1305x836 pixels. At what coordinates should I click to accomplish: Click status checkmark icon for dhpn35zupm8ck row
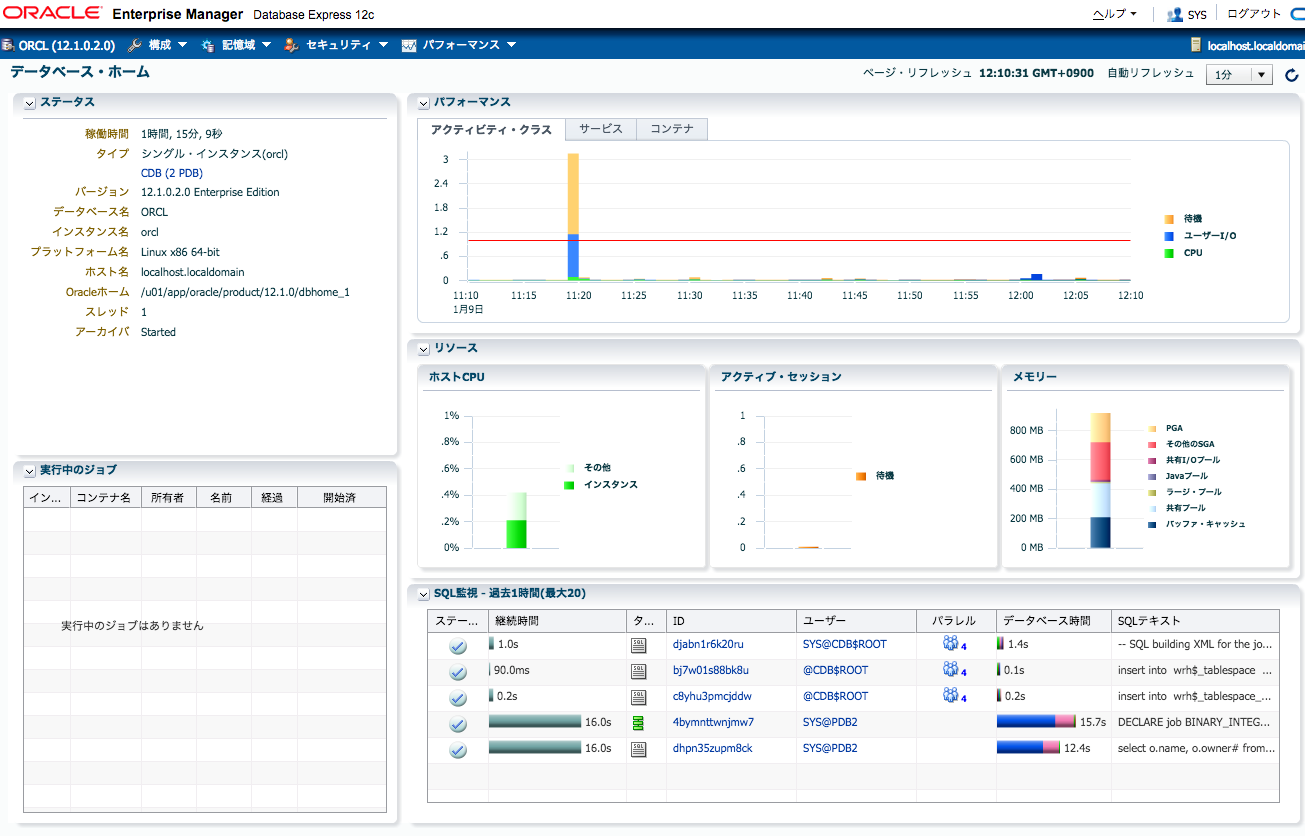pyautogui.click(x=458, y=750)
